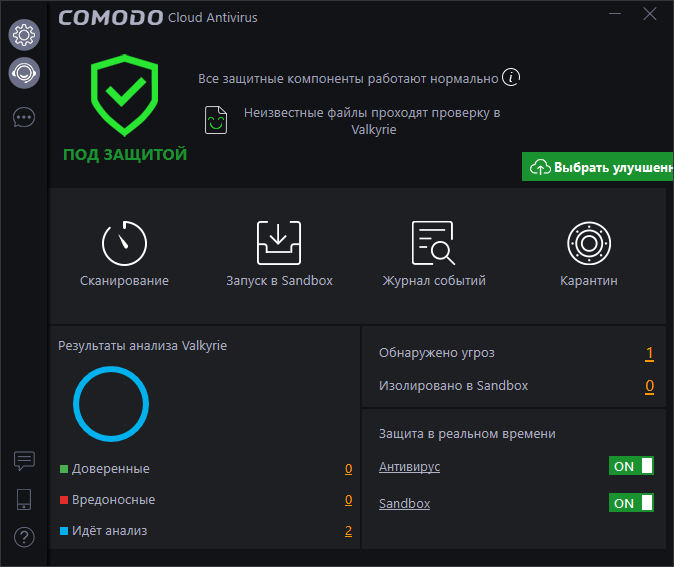Open the chat bubble icon with dots
674x567 pixels.
[24, 117]
